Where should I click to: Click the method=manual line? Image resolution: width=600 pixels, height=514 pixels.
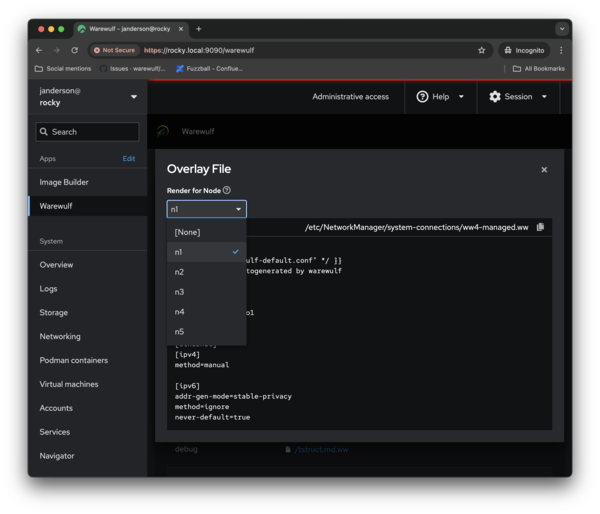point(202,365)
